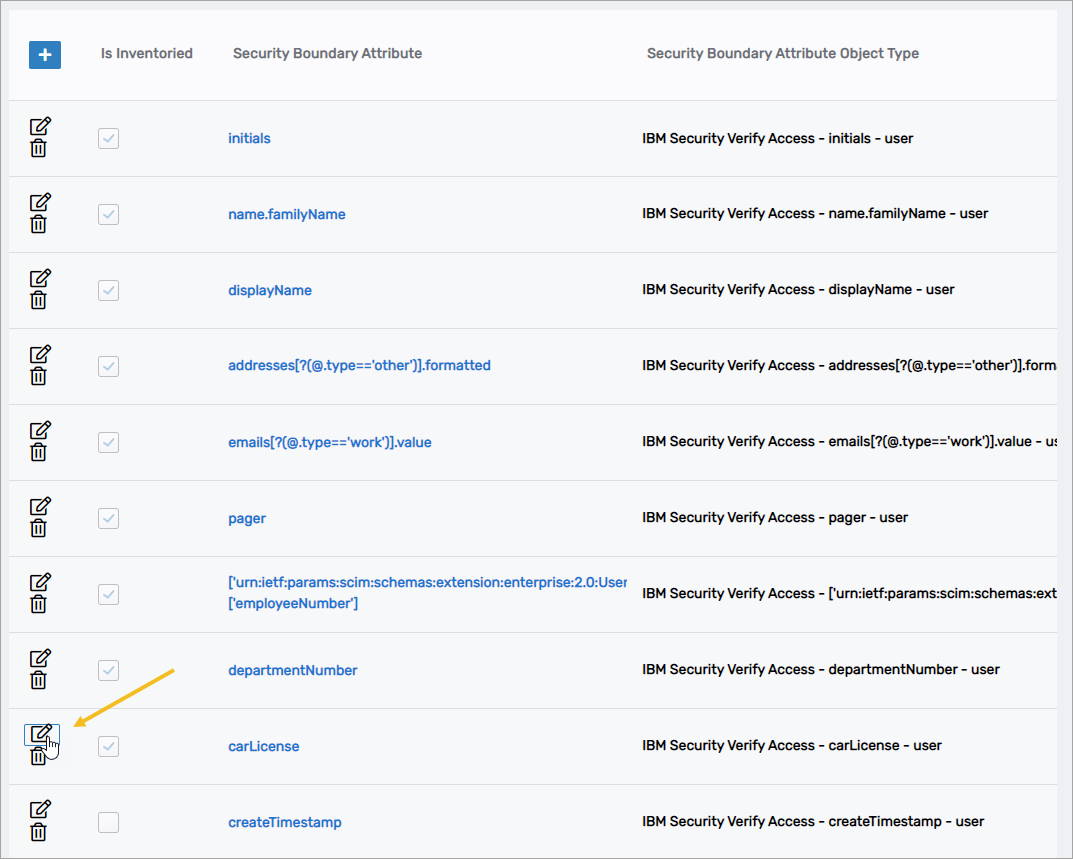Edit the createTimestamp attribute row
Image resolution: width=1073 pixels, height=859 pixels.
(40, 810)
